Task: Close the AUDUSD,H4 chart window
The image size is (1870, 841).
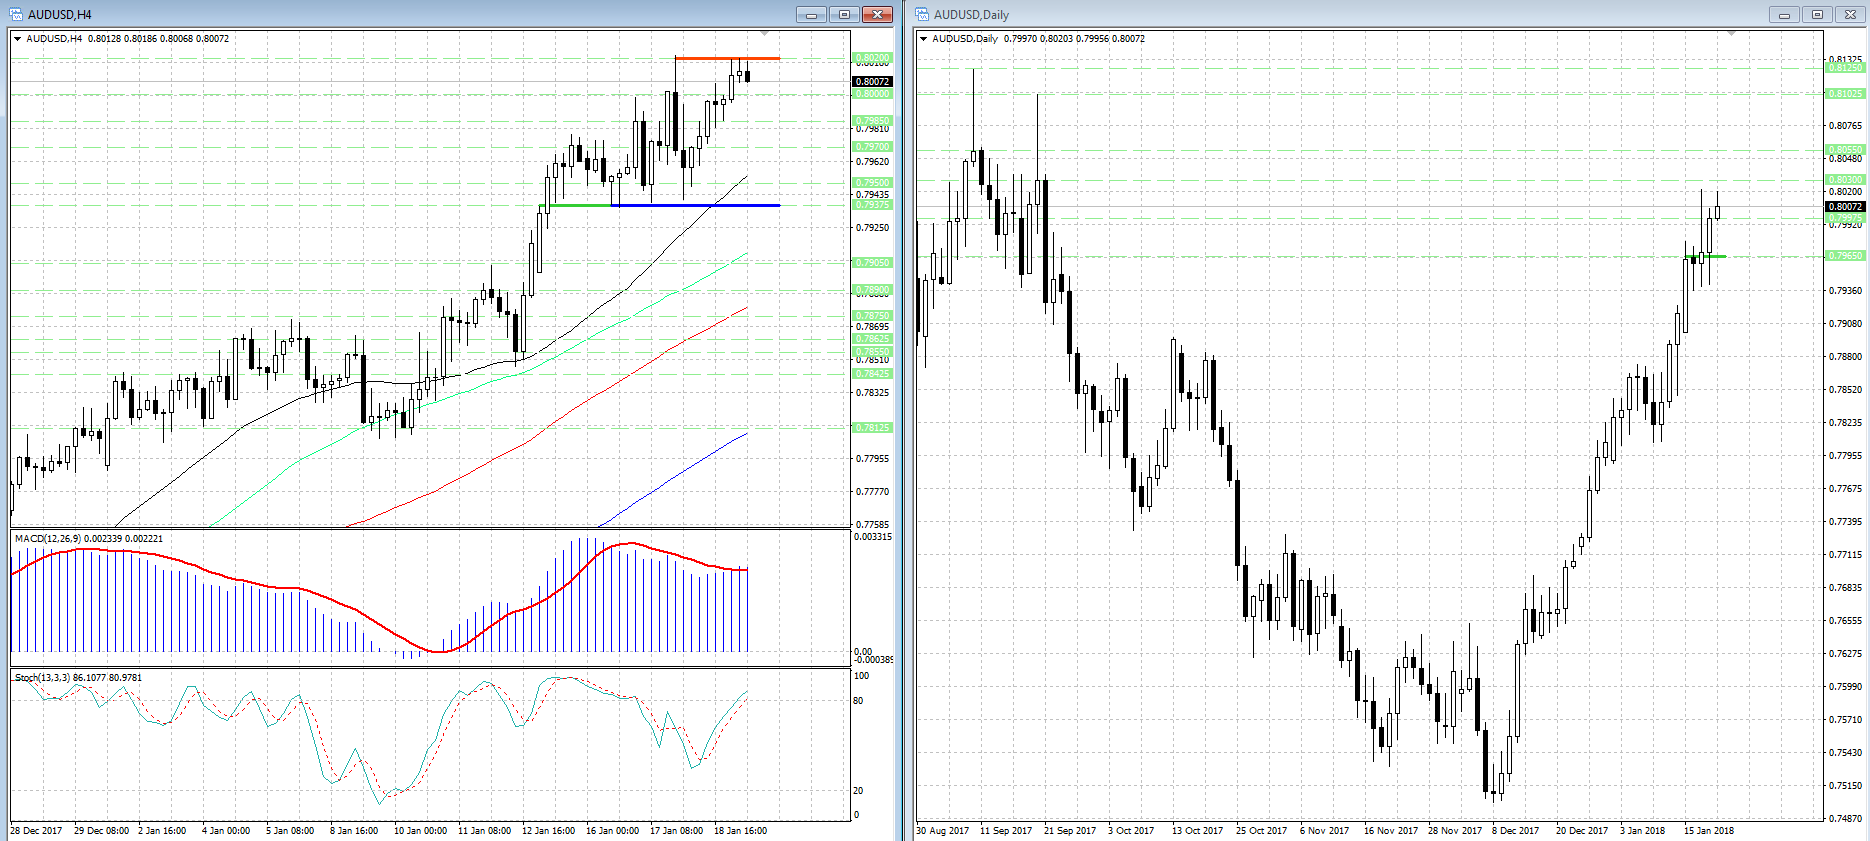Action: click(x=877, y=14)
